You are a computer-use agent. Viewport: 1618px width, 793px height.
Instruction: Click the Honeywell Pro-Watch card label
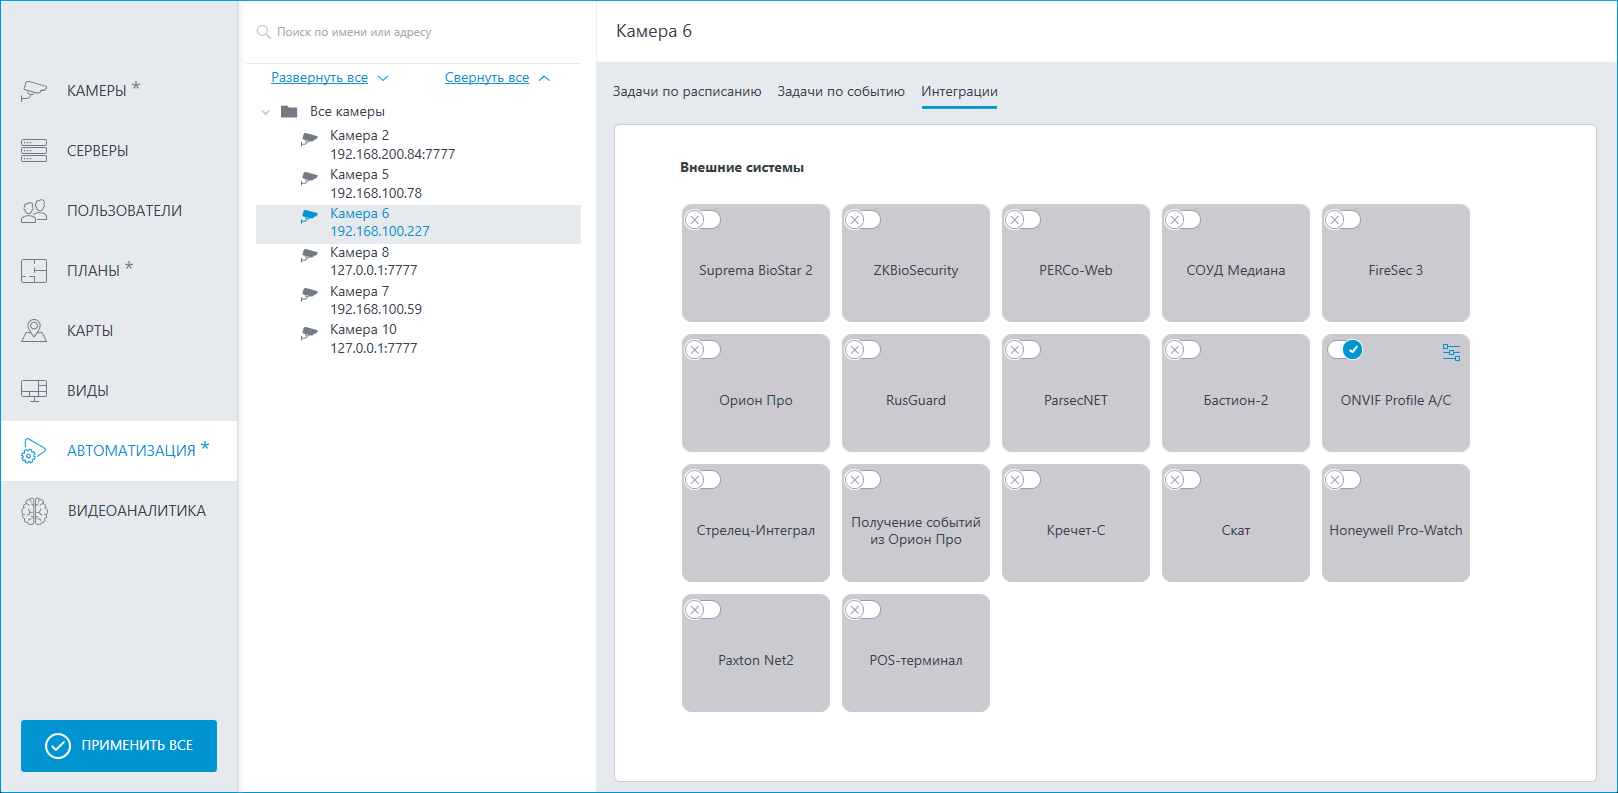[x=1396, y=530]
